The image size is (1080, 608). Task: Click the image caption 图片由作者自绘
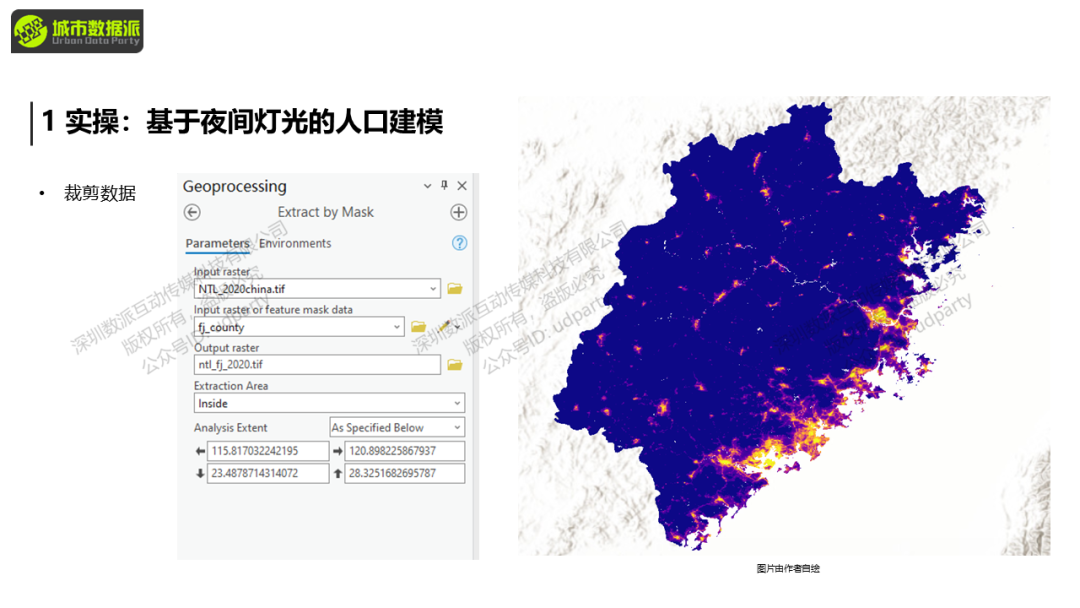[788, 568]
